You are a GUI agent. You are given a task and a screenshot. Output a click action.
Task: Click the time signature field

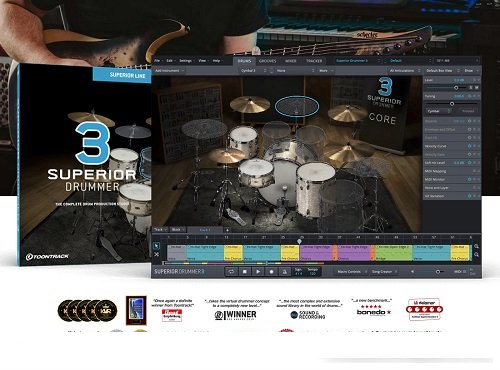point(298,272)
